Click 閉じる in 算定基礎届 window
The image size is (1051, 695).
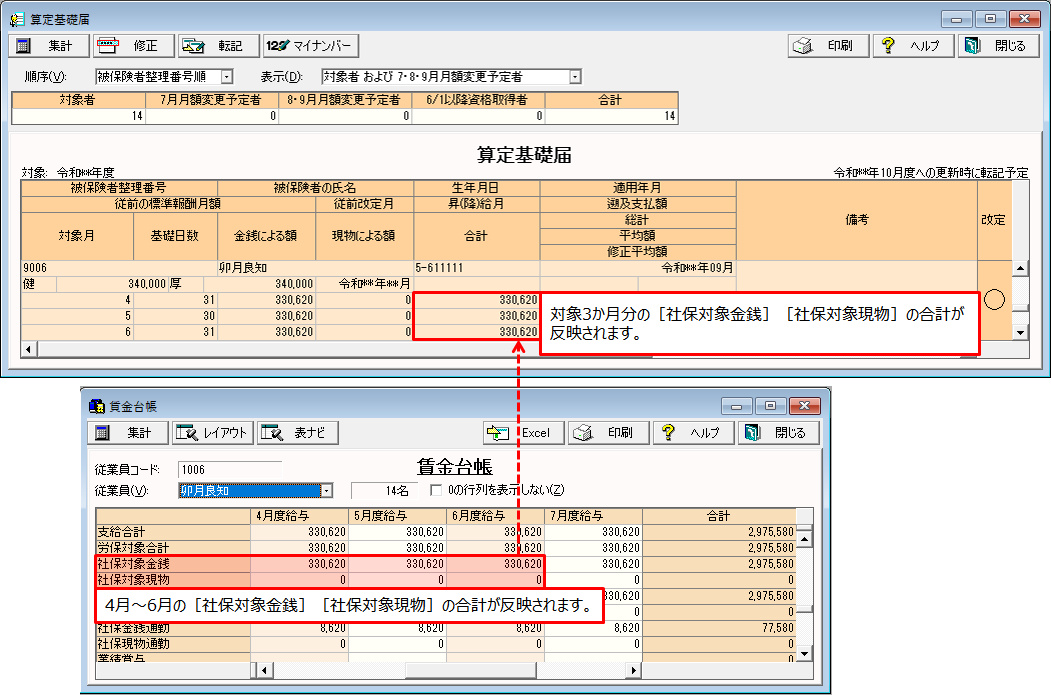[x=999, y=46]
